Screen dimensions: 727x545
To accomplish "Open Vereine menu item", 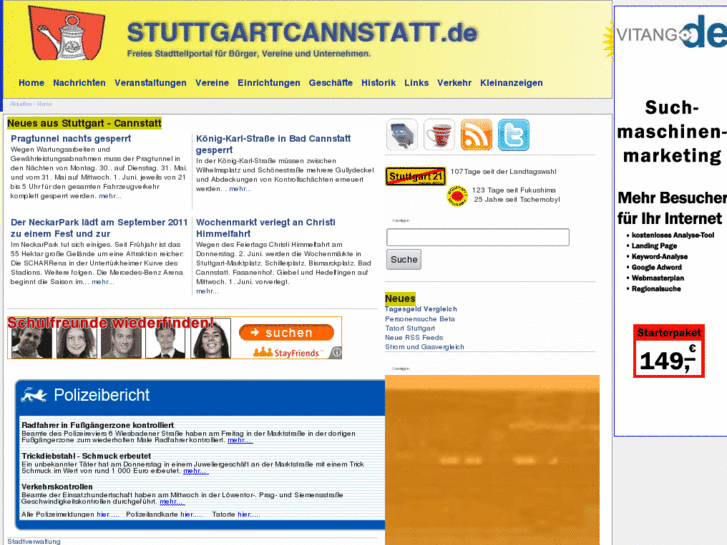I will (212, 83).
